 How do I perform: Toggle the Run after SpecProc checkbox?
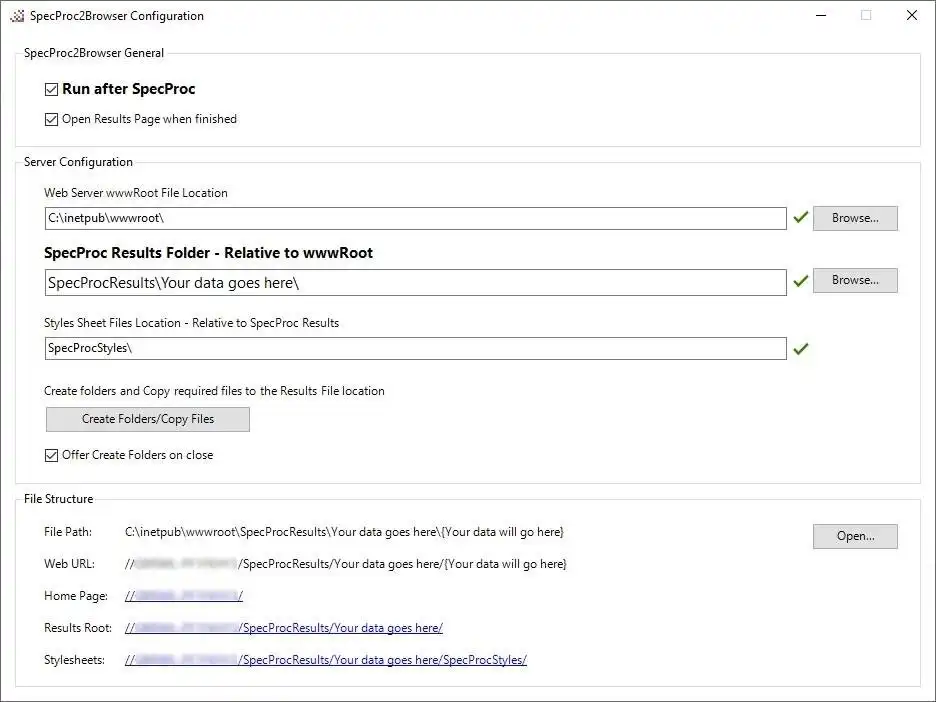click(52, 89)
